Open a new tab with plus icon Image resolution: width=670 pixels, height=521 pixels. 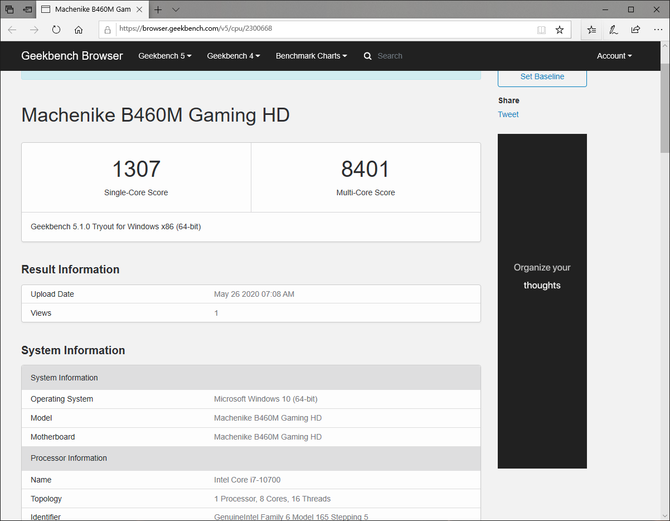tap(158, 9)
